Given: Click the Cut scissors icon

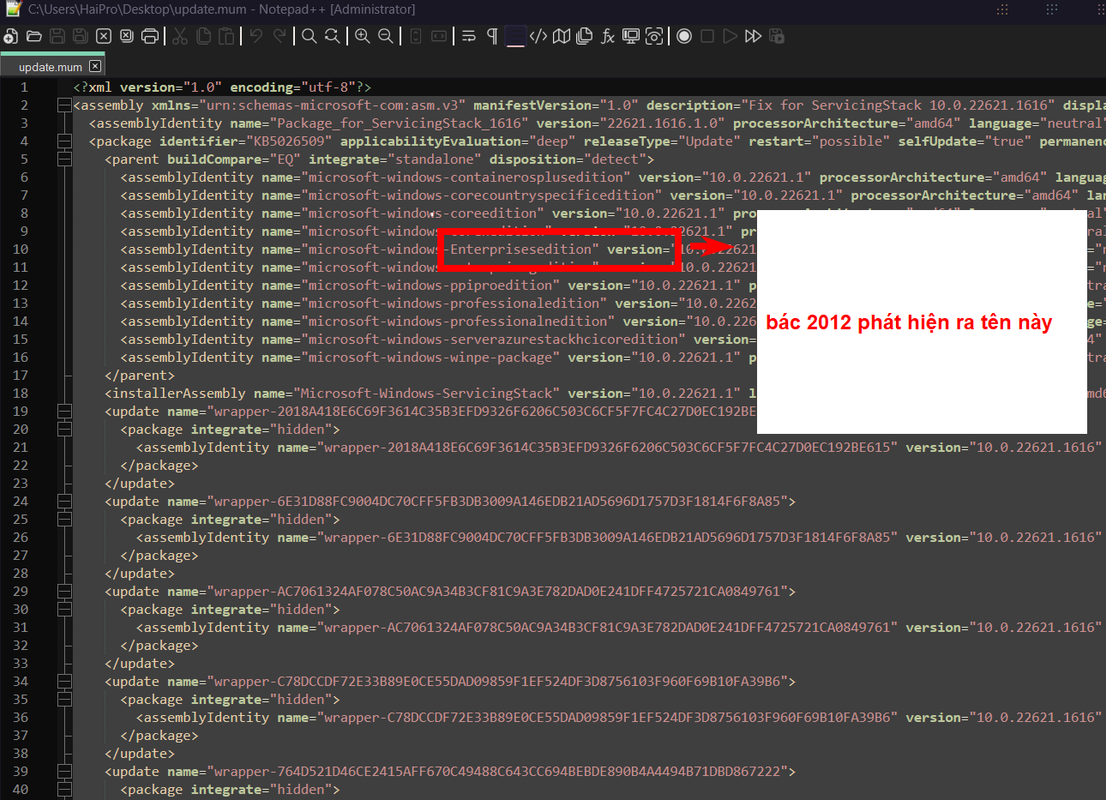Looking at the screenshot, I should click(181, 37).
